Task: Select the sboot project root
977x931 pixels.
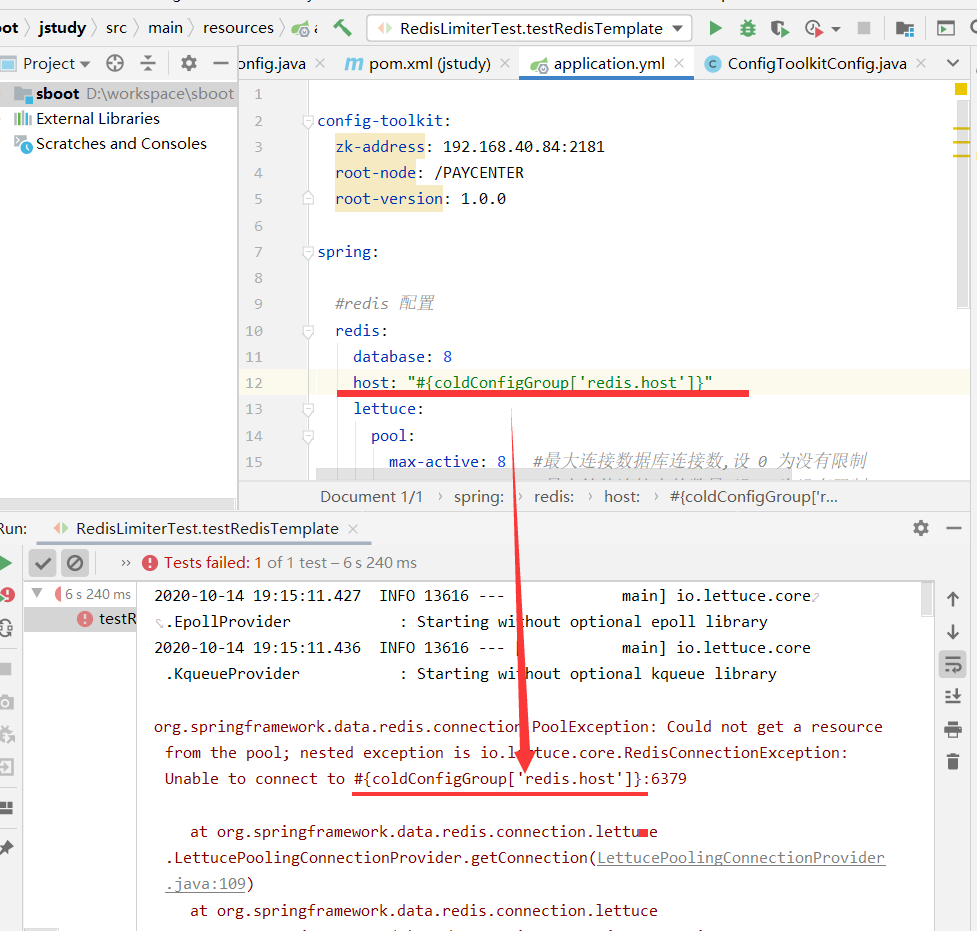Action: (118, 94)
